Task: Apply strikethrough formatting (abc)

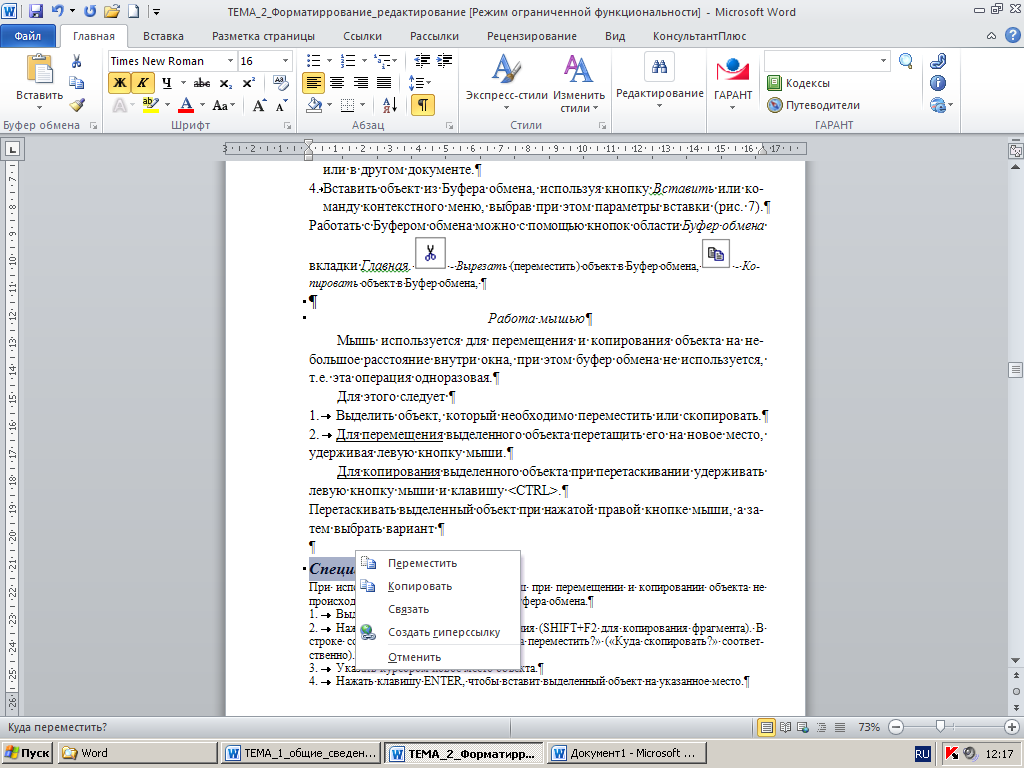Action: coord(202,83)
